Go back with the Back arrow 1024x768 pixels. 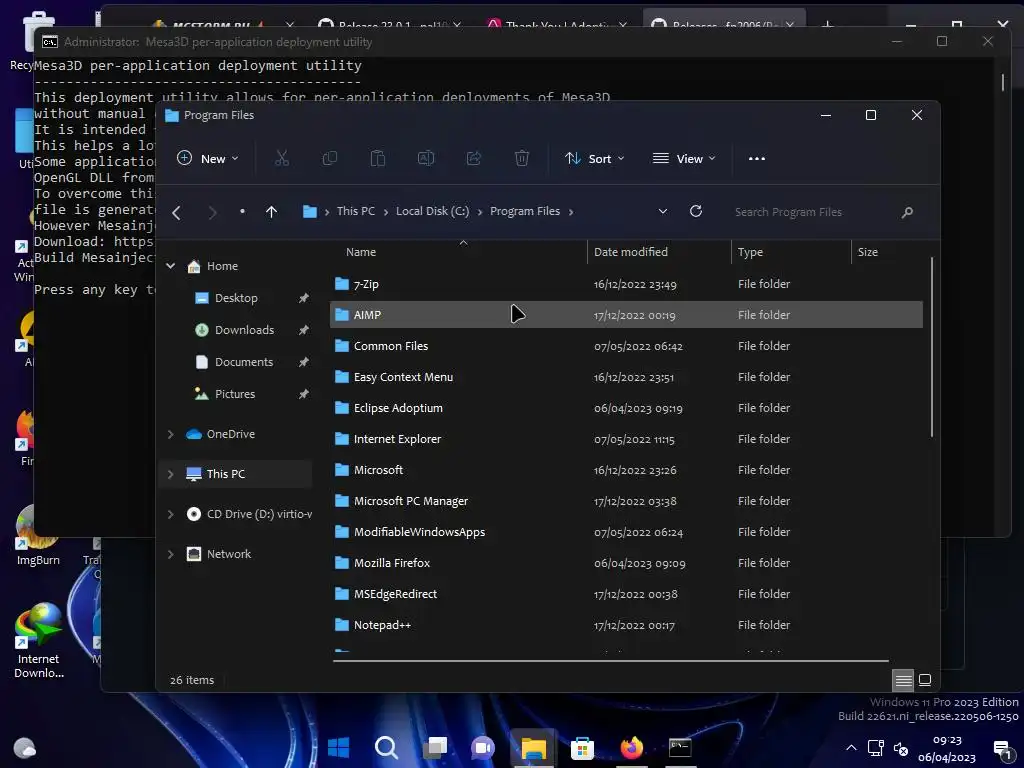pos(176,212)
